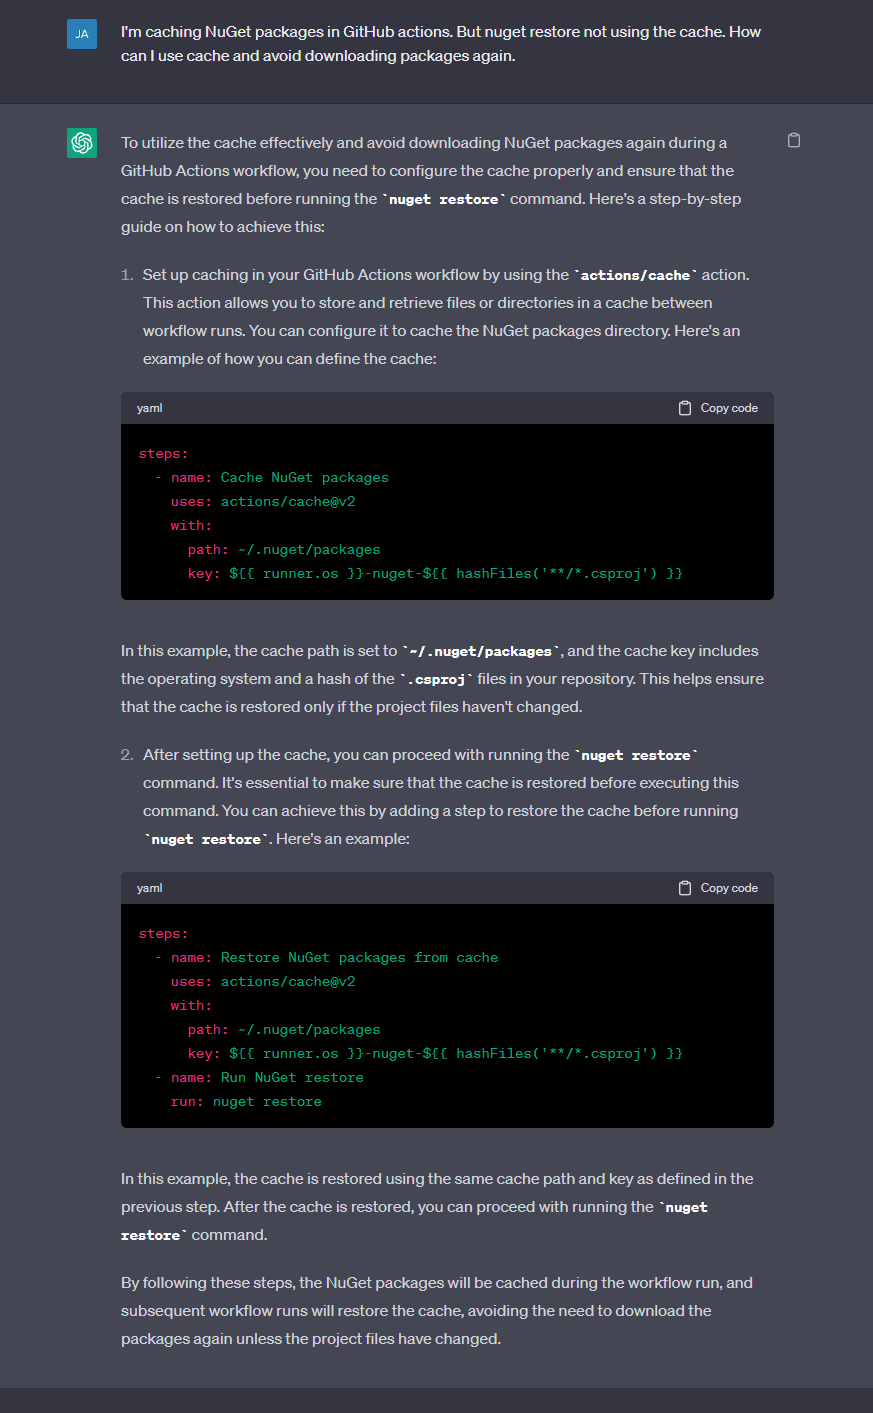The image size is (873, 1413).
Task: Click the clipboard icon in the first yaml block
Action: tap(685, 408)
